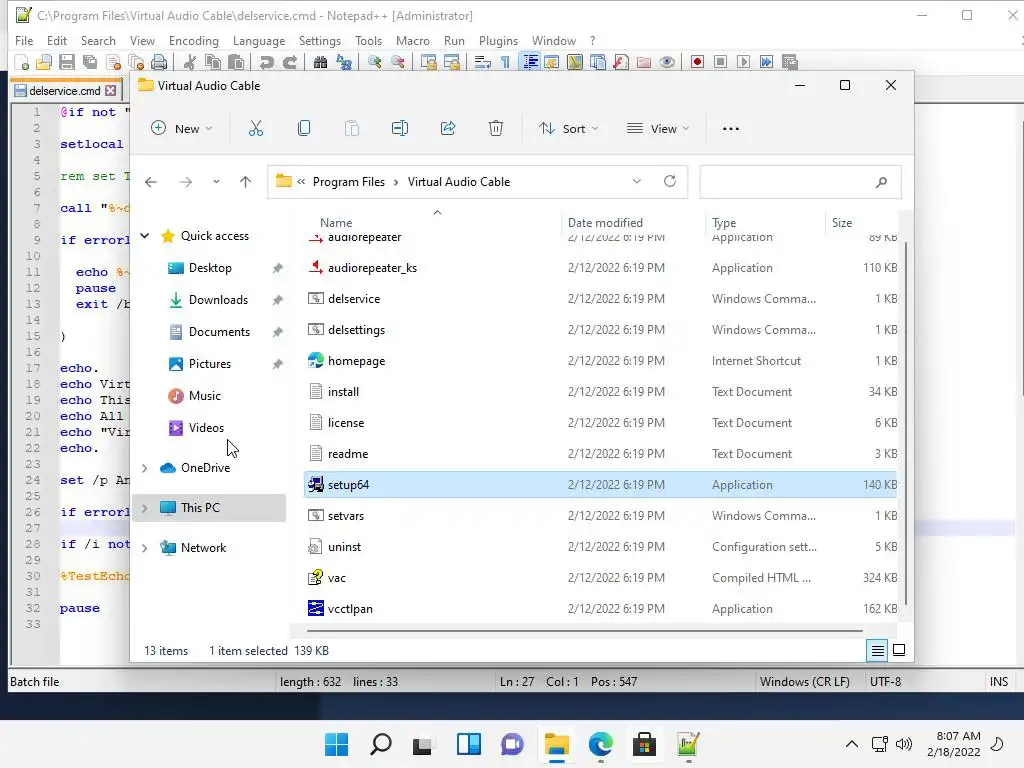Click the Zoom In icon in Notepad++
Viewport: 1024px width, 768px height.
click(x=374, y=62)
